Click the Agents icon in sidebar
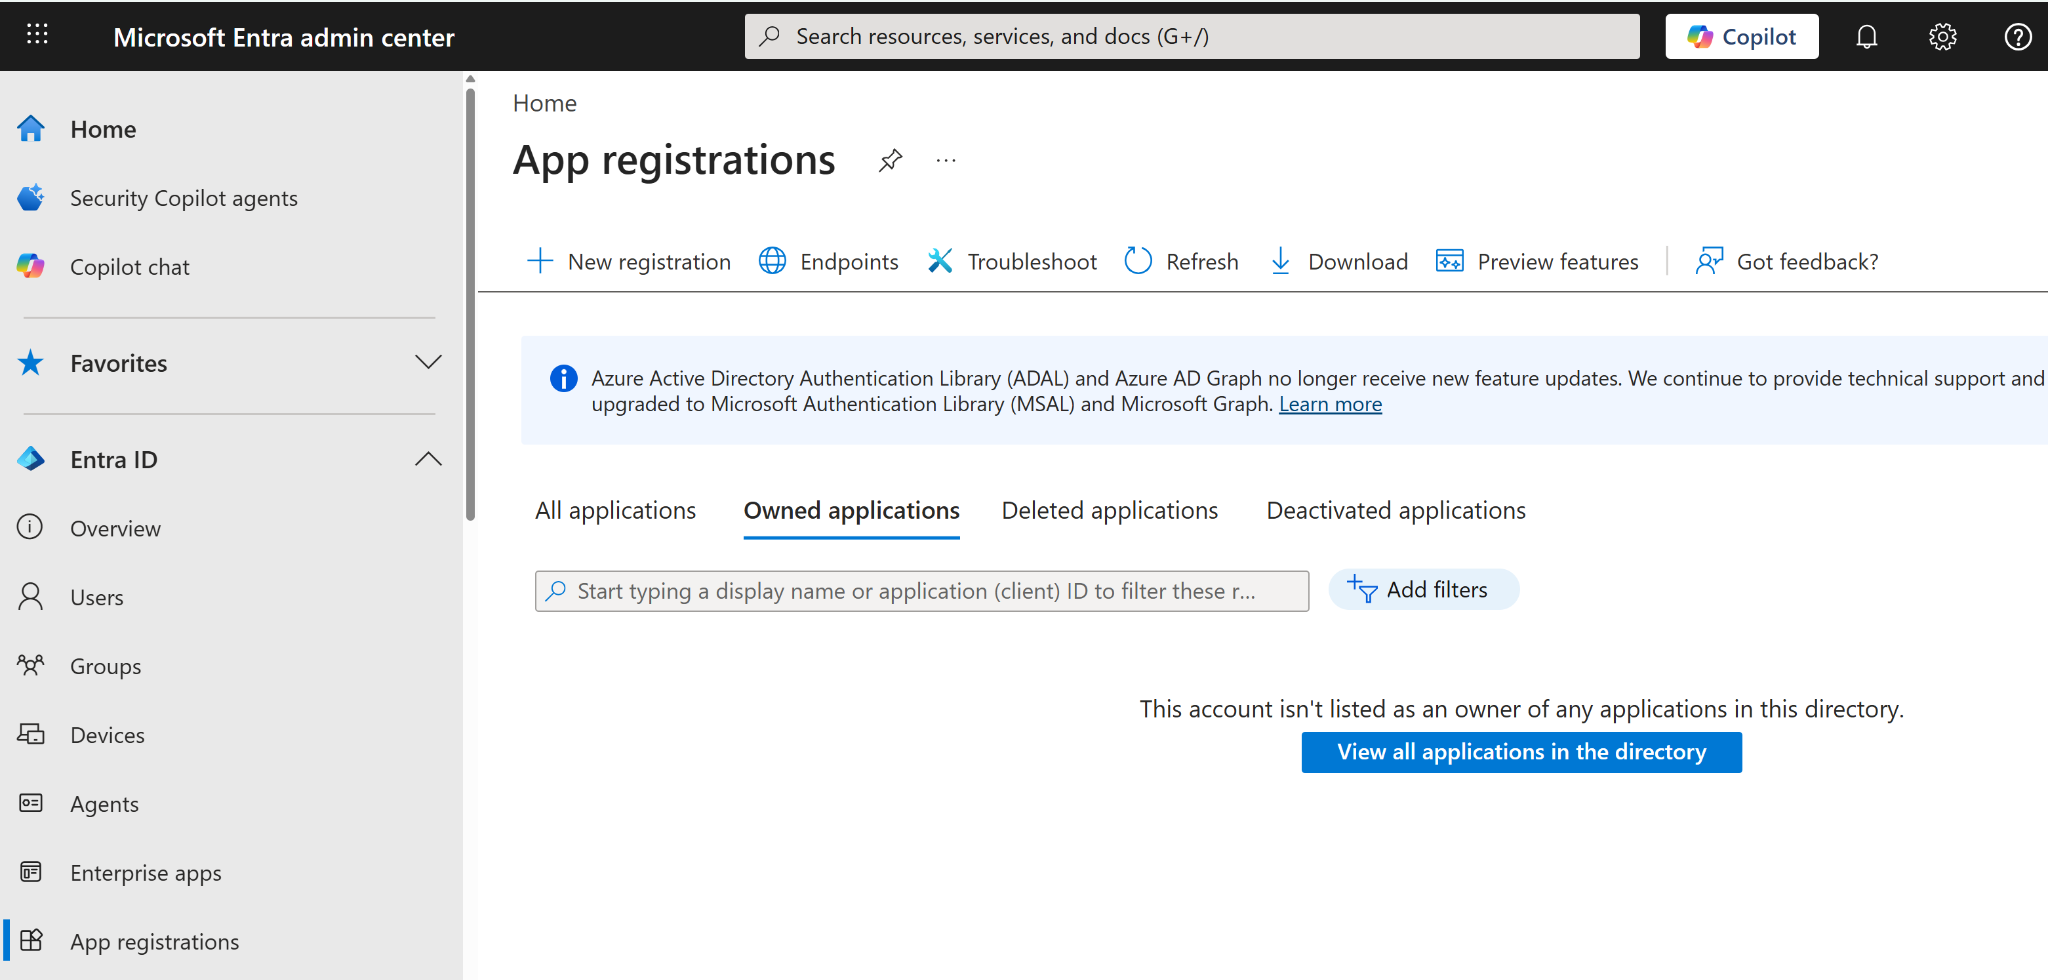The image size is (2048, 980). coord(31,803)
